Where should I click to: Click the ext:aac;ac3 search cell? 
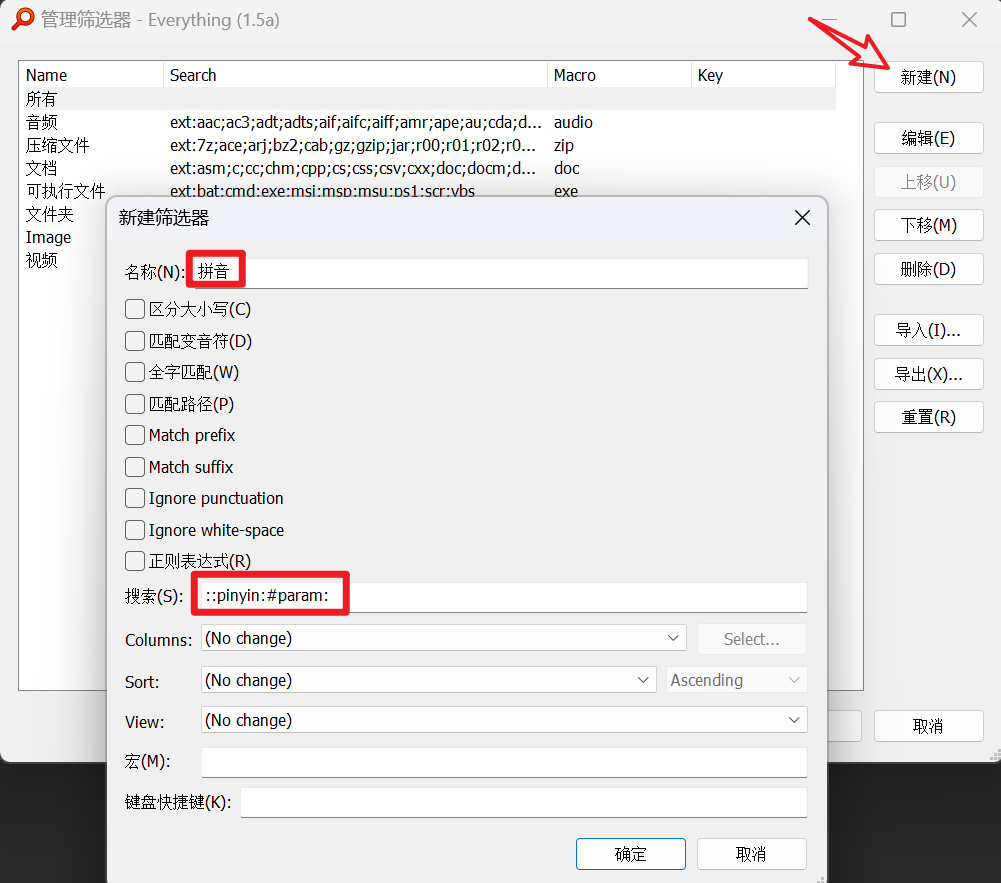pyautogui.click(x=355, y=122)
